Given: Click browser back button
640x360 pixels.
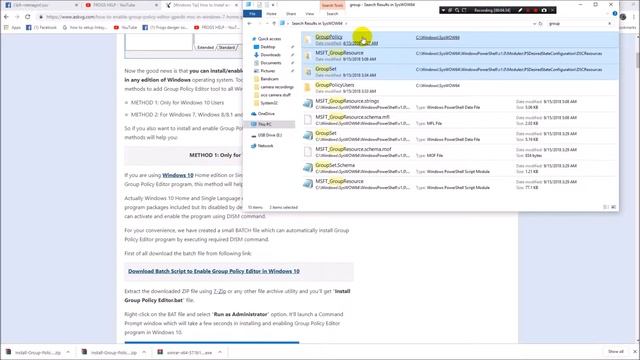Looking at the screenshot, I should click(x=6, y=17).
